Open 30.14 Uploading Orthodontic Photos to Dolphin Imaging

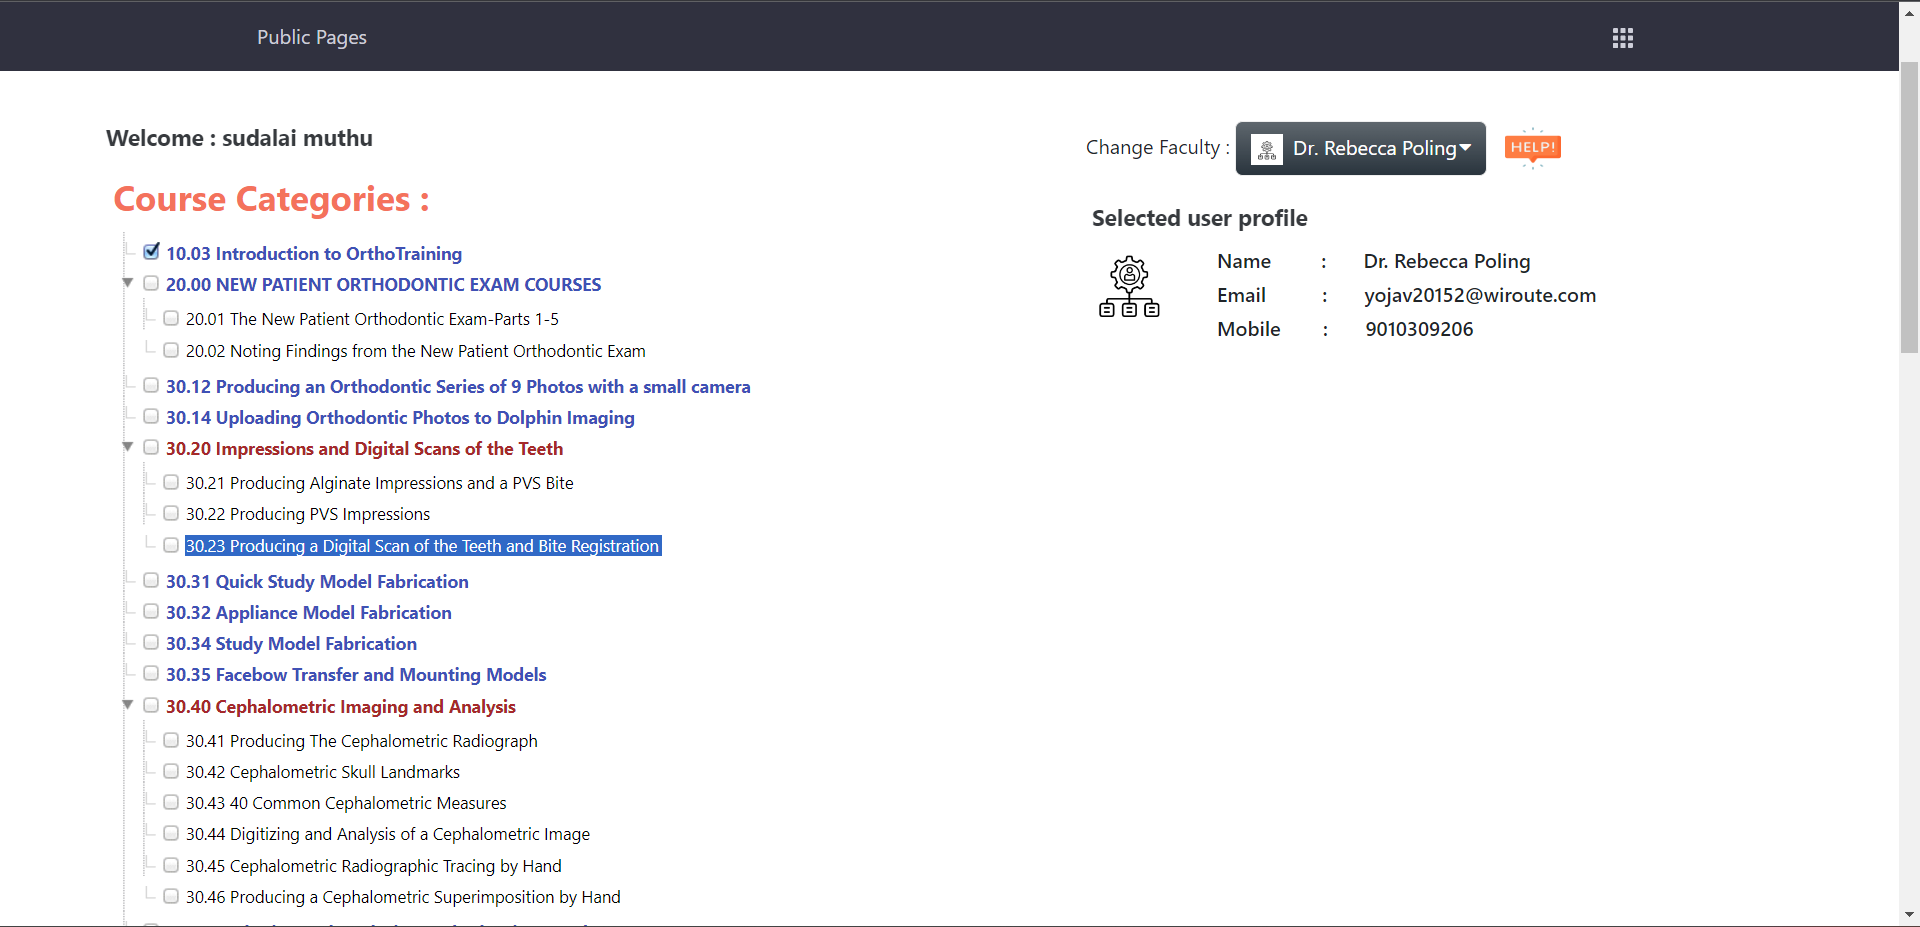pyautogui.click(x=400, y=418)
